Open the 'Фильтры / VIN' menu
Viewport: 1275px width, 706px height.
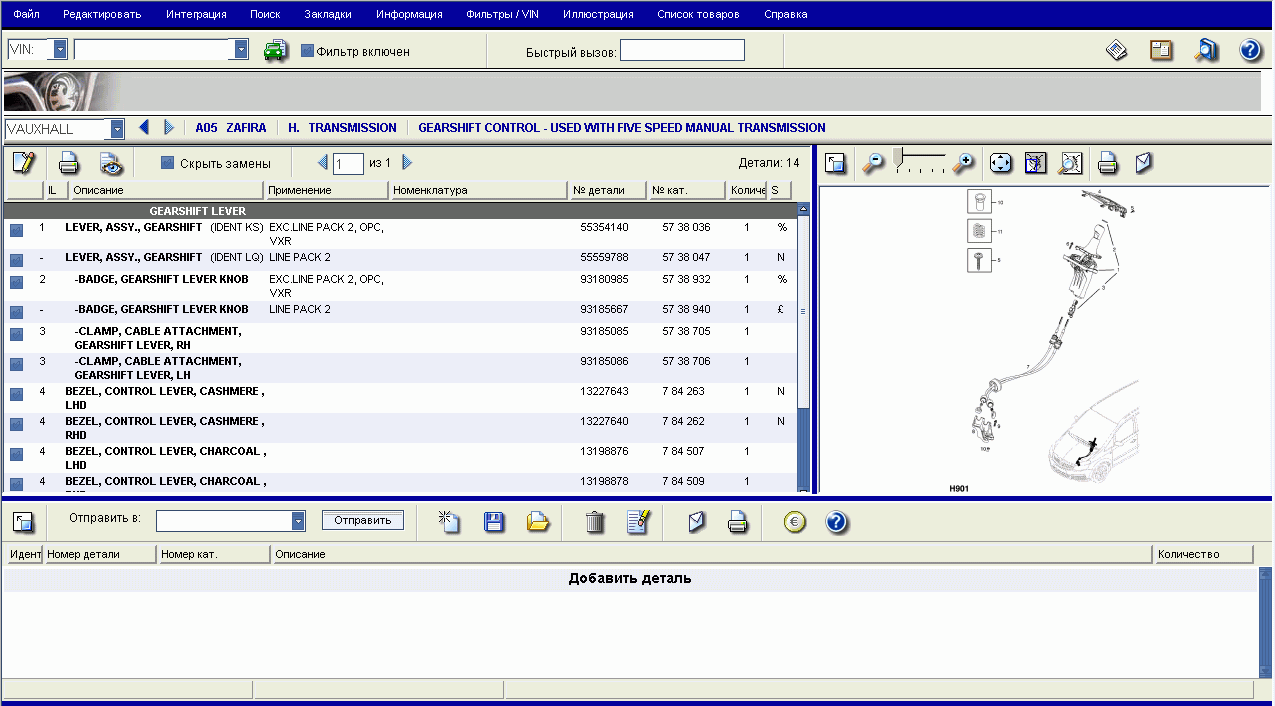click(x=502, y=14)
